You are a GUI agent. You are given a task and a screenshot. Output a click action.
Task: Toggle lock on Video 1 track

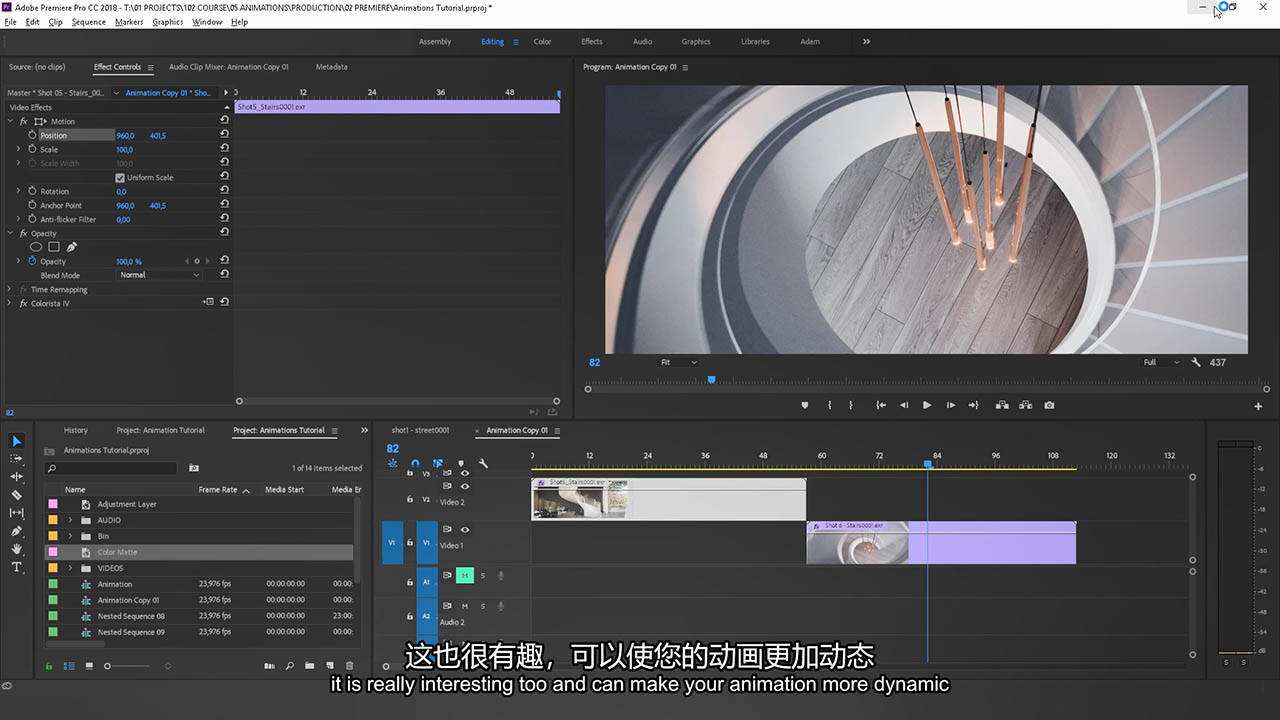(409, 543)
